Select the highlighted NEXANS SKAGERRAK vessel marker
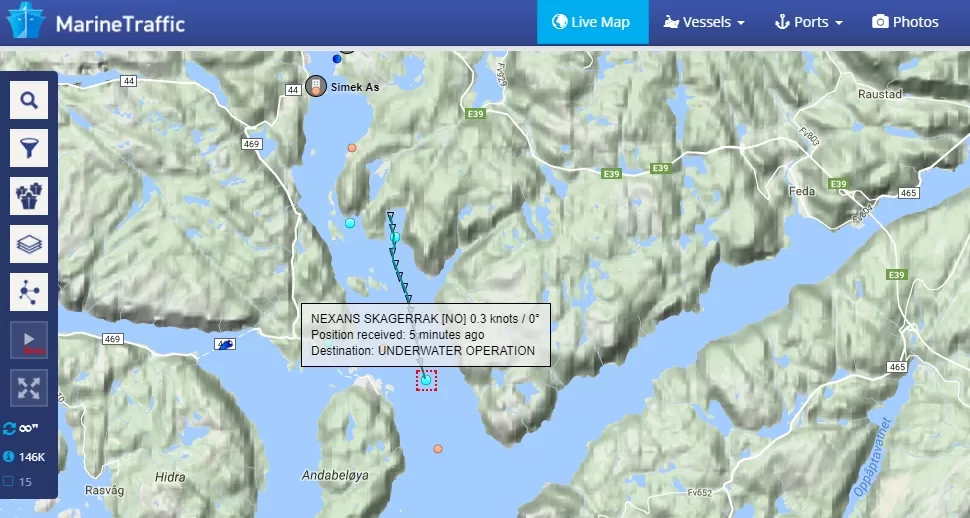Screen dimensions: 970x518 click(426, 380)
